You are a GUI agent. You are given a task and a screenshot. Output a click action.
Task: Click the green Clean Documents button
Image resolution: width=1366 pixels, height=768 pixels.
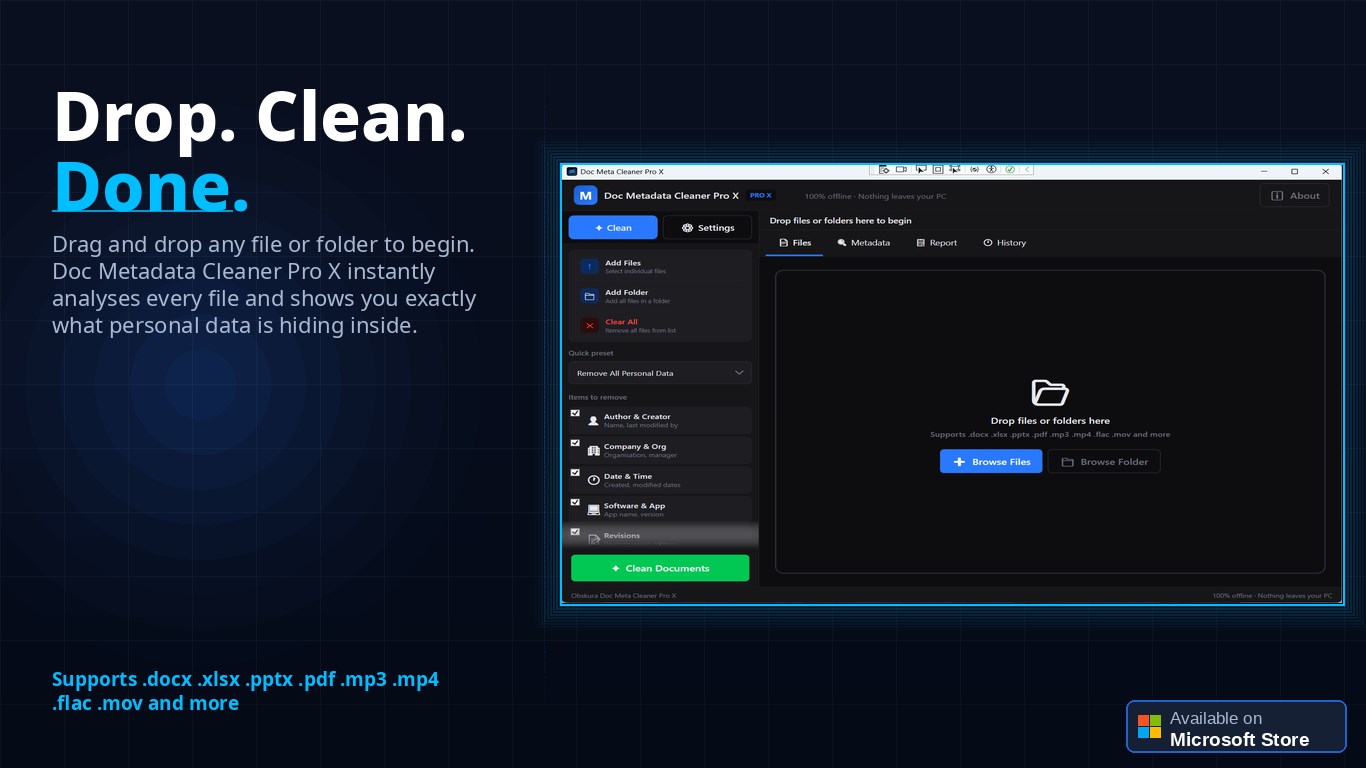660,568
